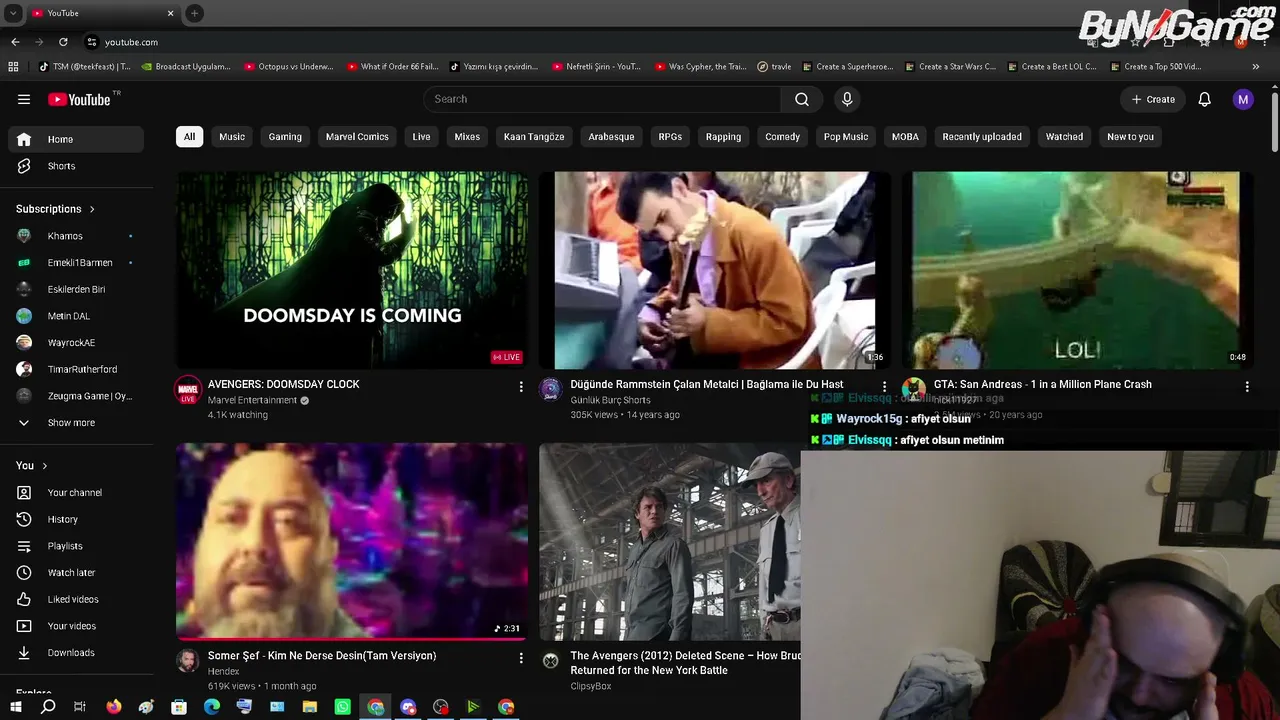
Task: Open the Create button menu
Action: 1153,99
